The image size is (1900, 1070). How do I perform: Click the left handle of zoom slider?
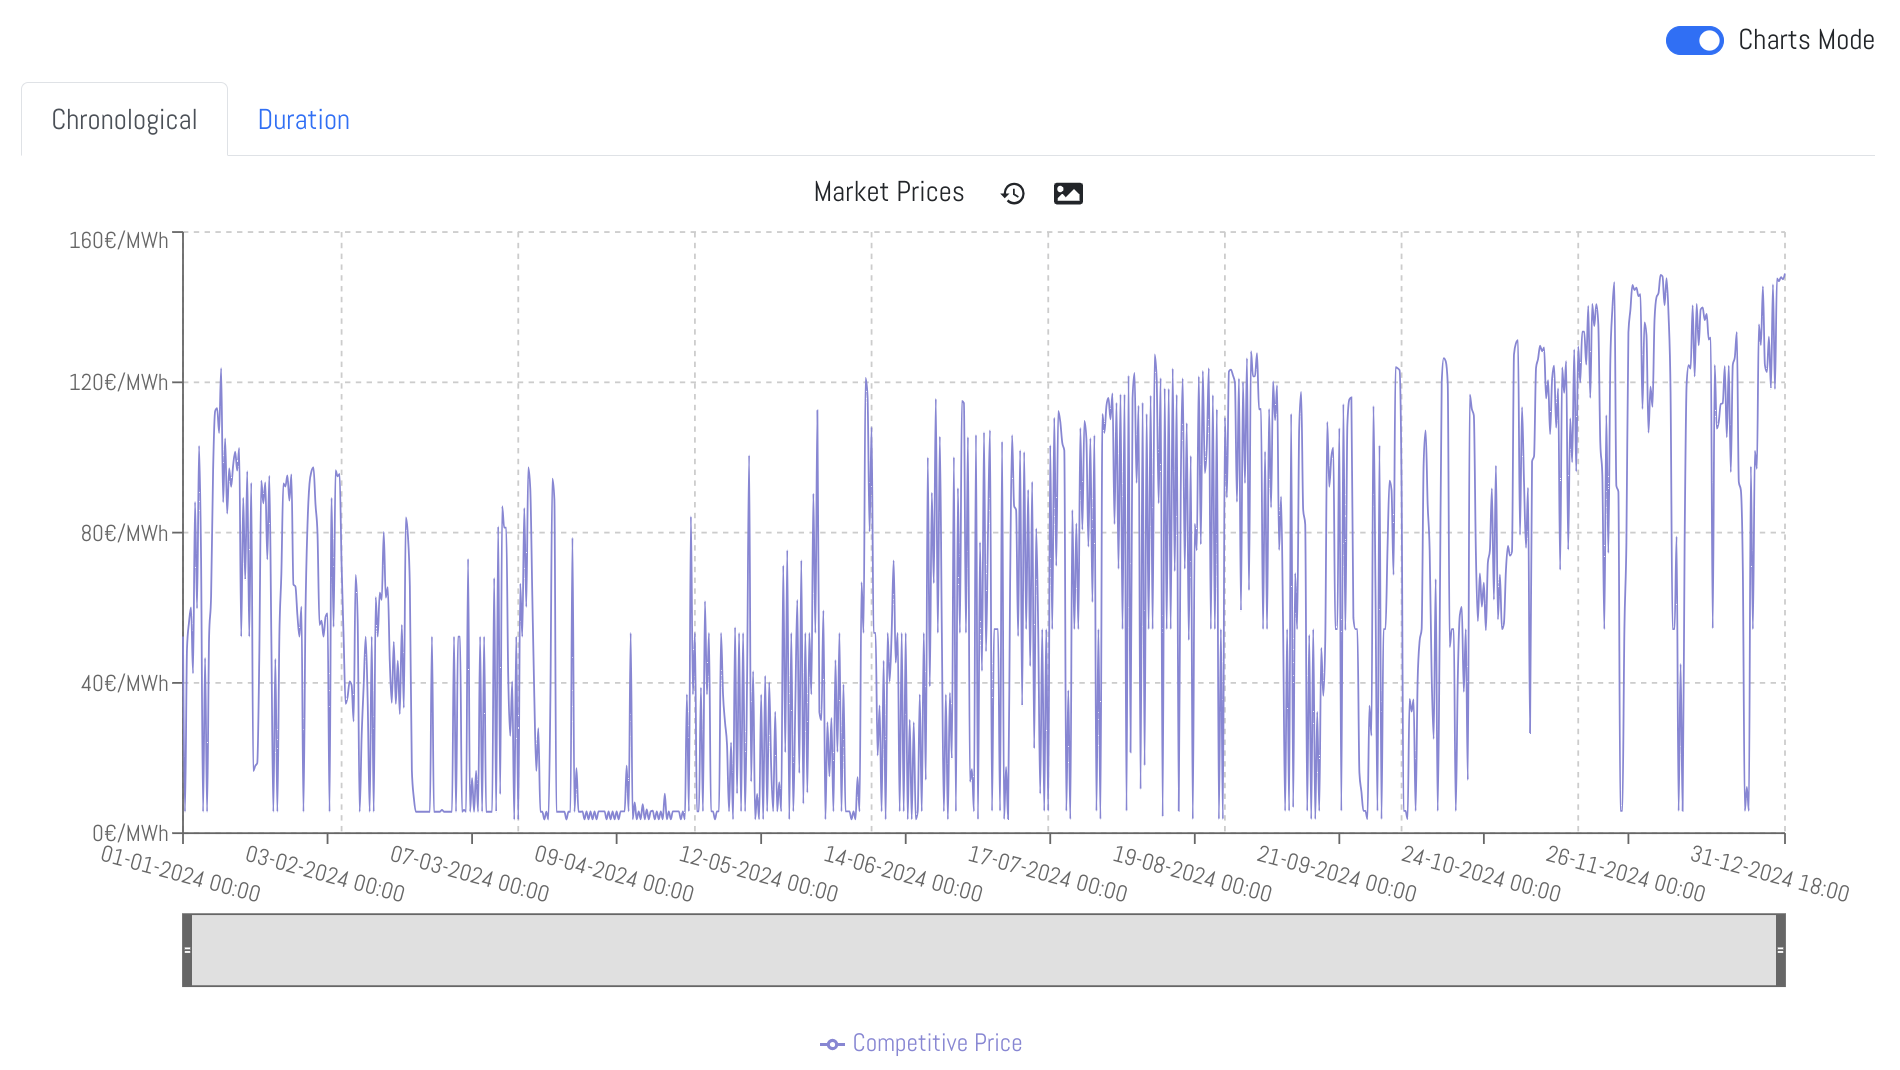[x=187, y=950]
